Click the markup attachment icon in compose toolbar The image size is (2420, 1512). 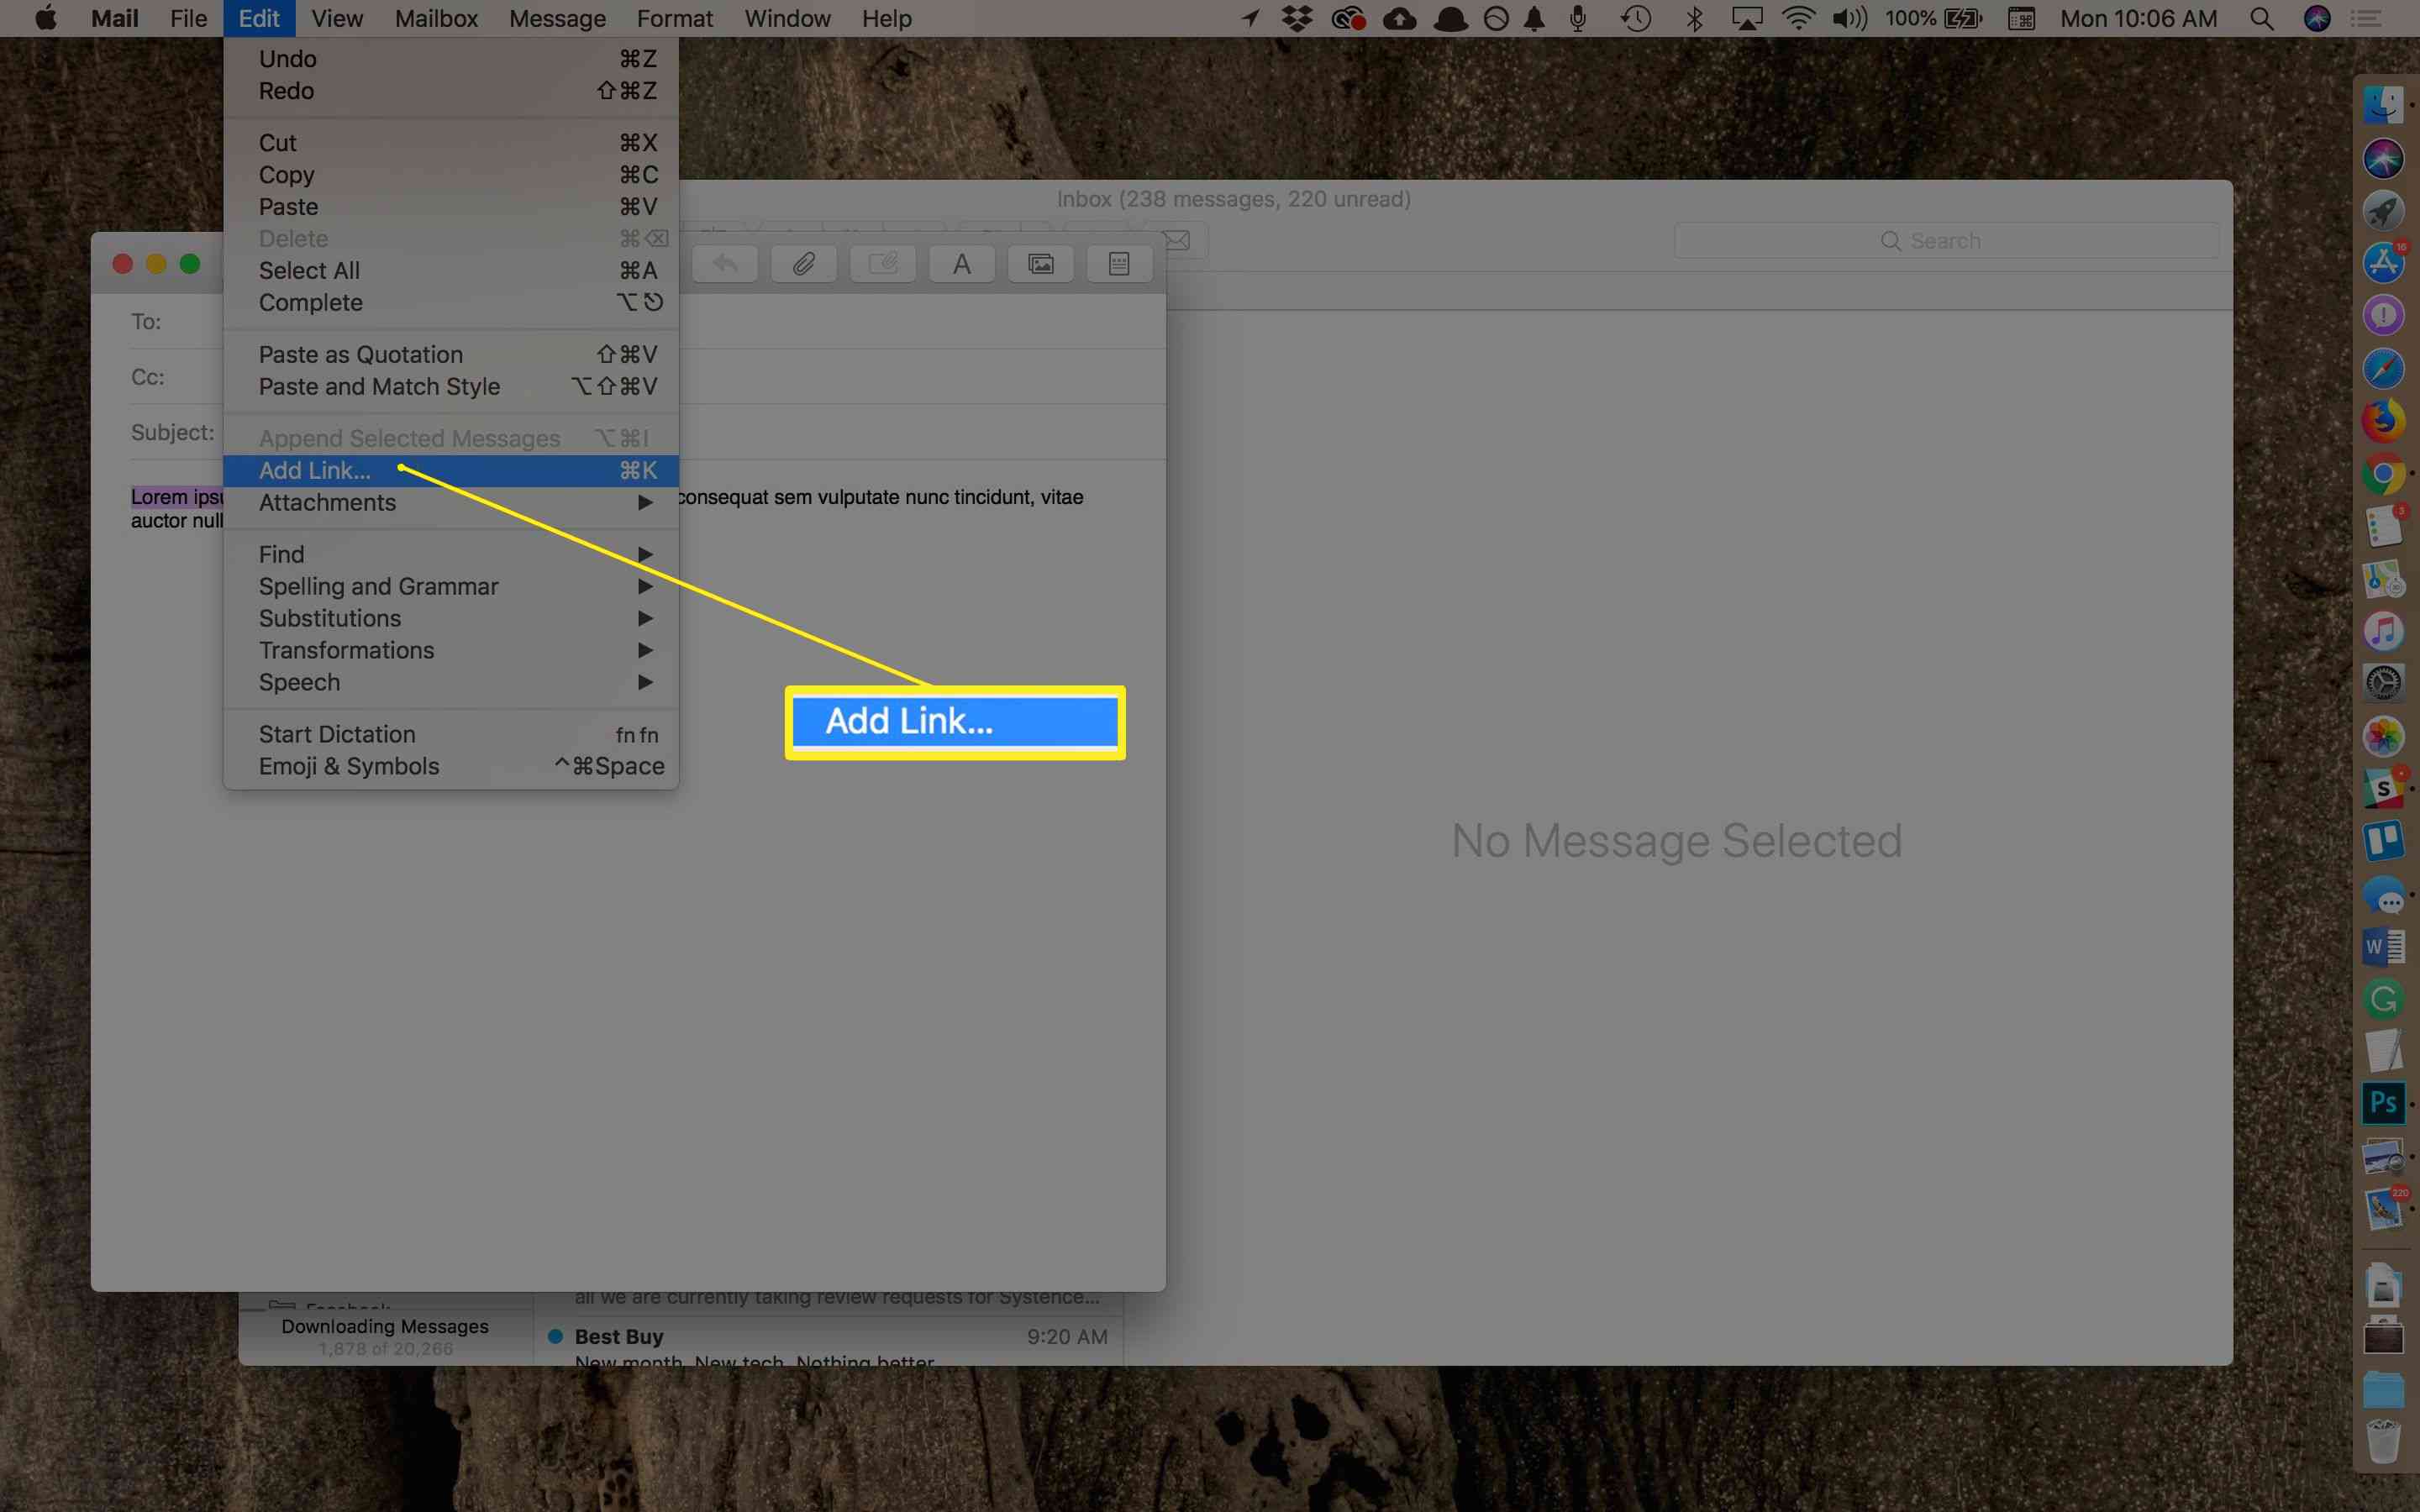882,264
